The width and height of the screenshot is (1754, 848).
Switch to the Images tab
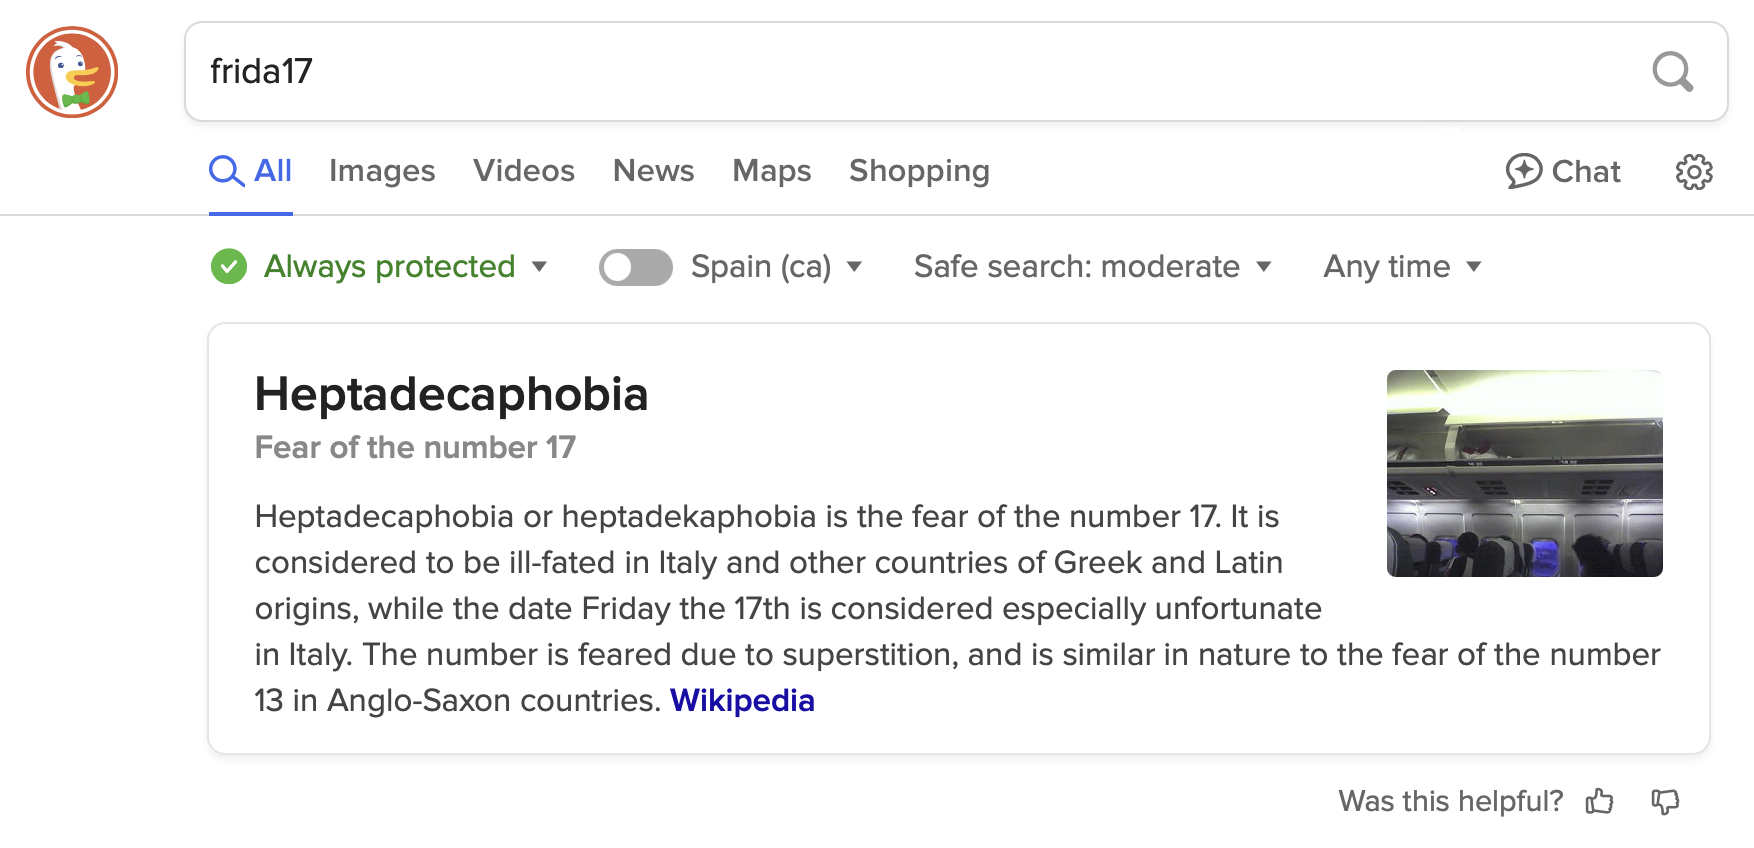[382, 171]
